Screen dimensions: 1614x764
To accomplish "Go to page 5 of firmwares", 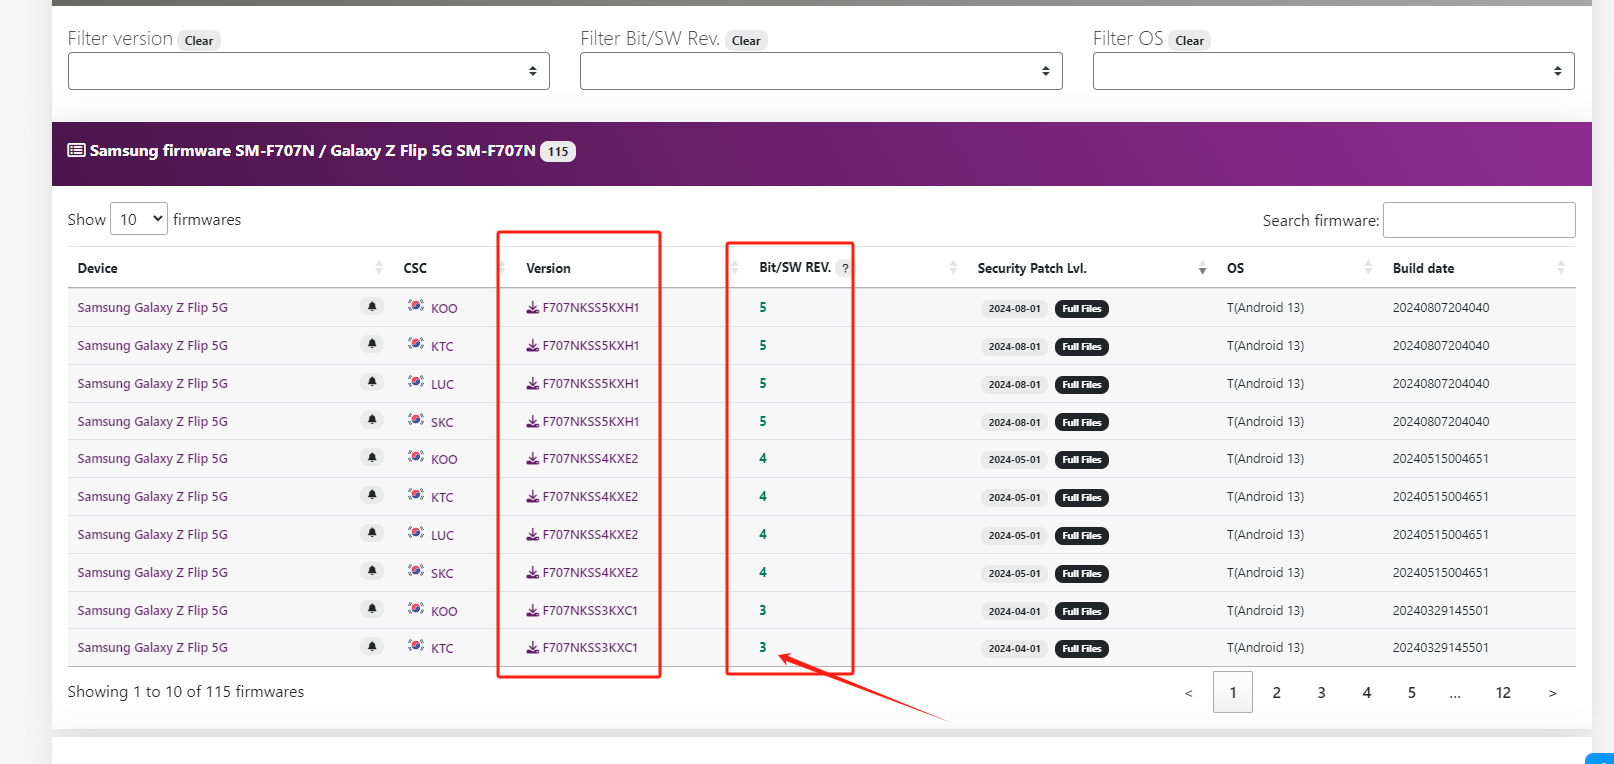I will click(1412, 692).
